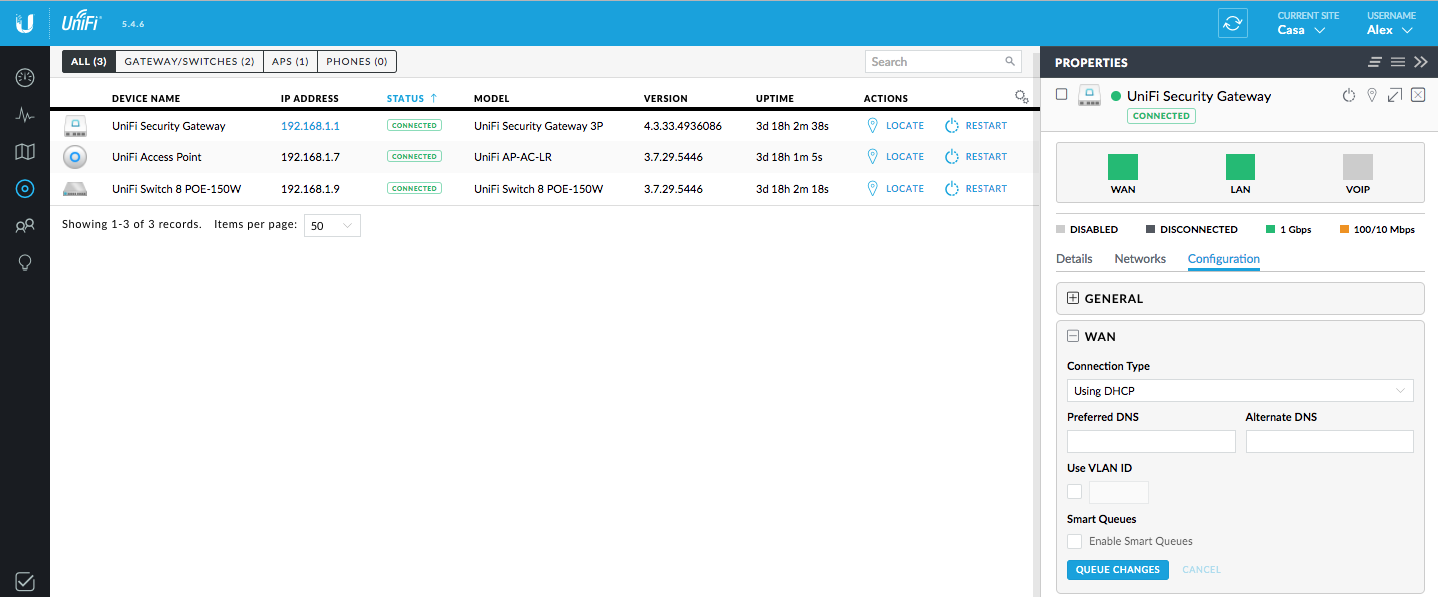Collapse the WAN section
The height and width of the screenshot is (597, 1438).
click(1074, 337)
